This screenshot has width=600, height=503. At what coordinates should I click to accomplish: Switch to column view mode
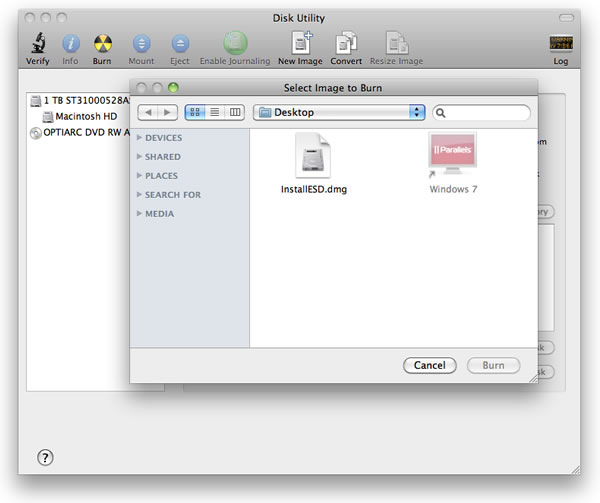(235, 113)
